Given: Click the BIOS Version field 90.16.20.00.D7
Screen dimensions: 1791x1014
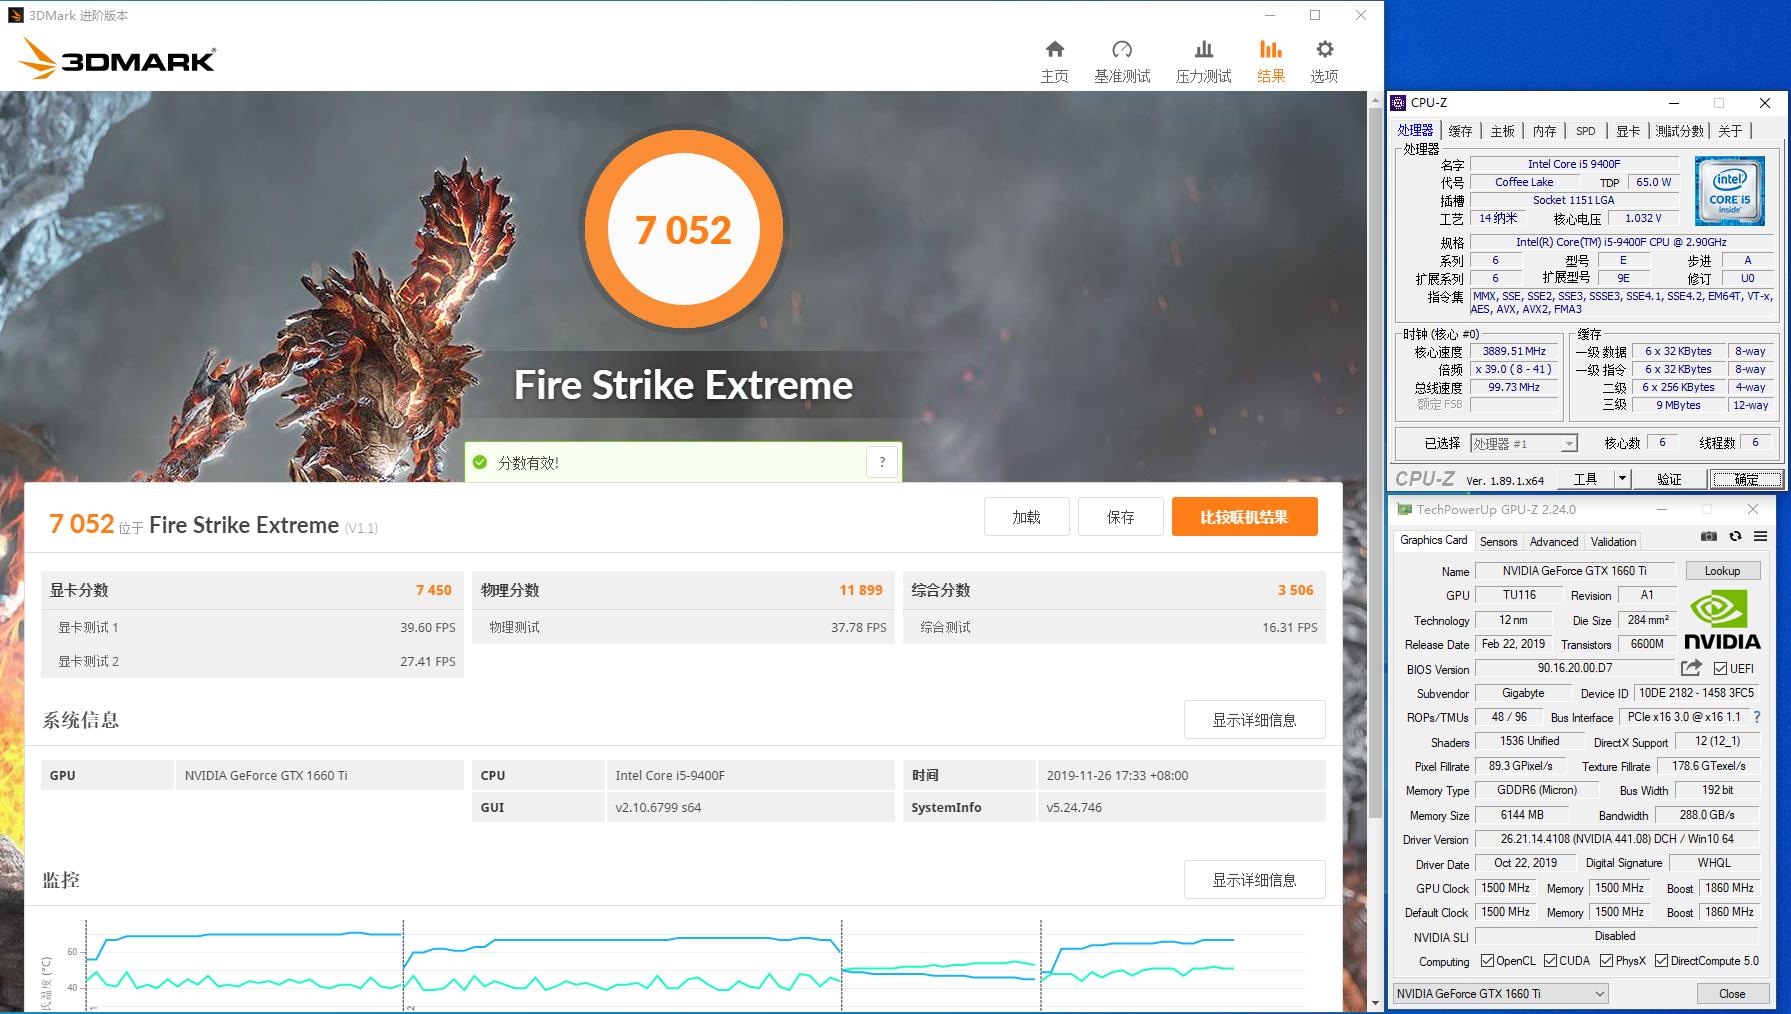Looking at the screenshot, I should (x=1575, y=668).
